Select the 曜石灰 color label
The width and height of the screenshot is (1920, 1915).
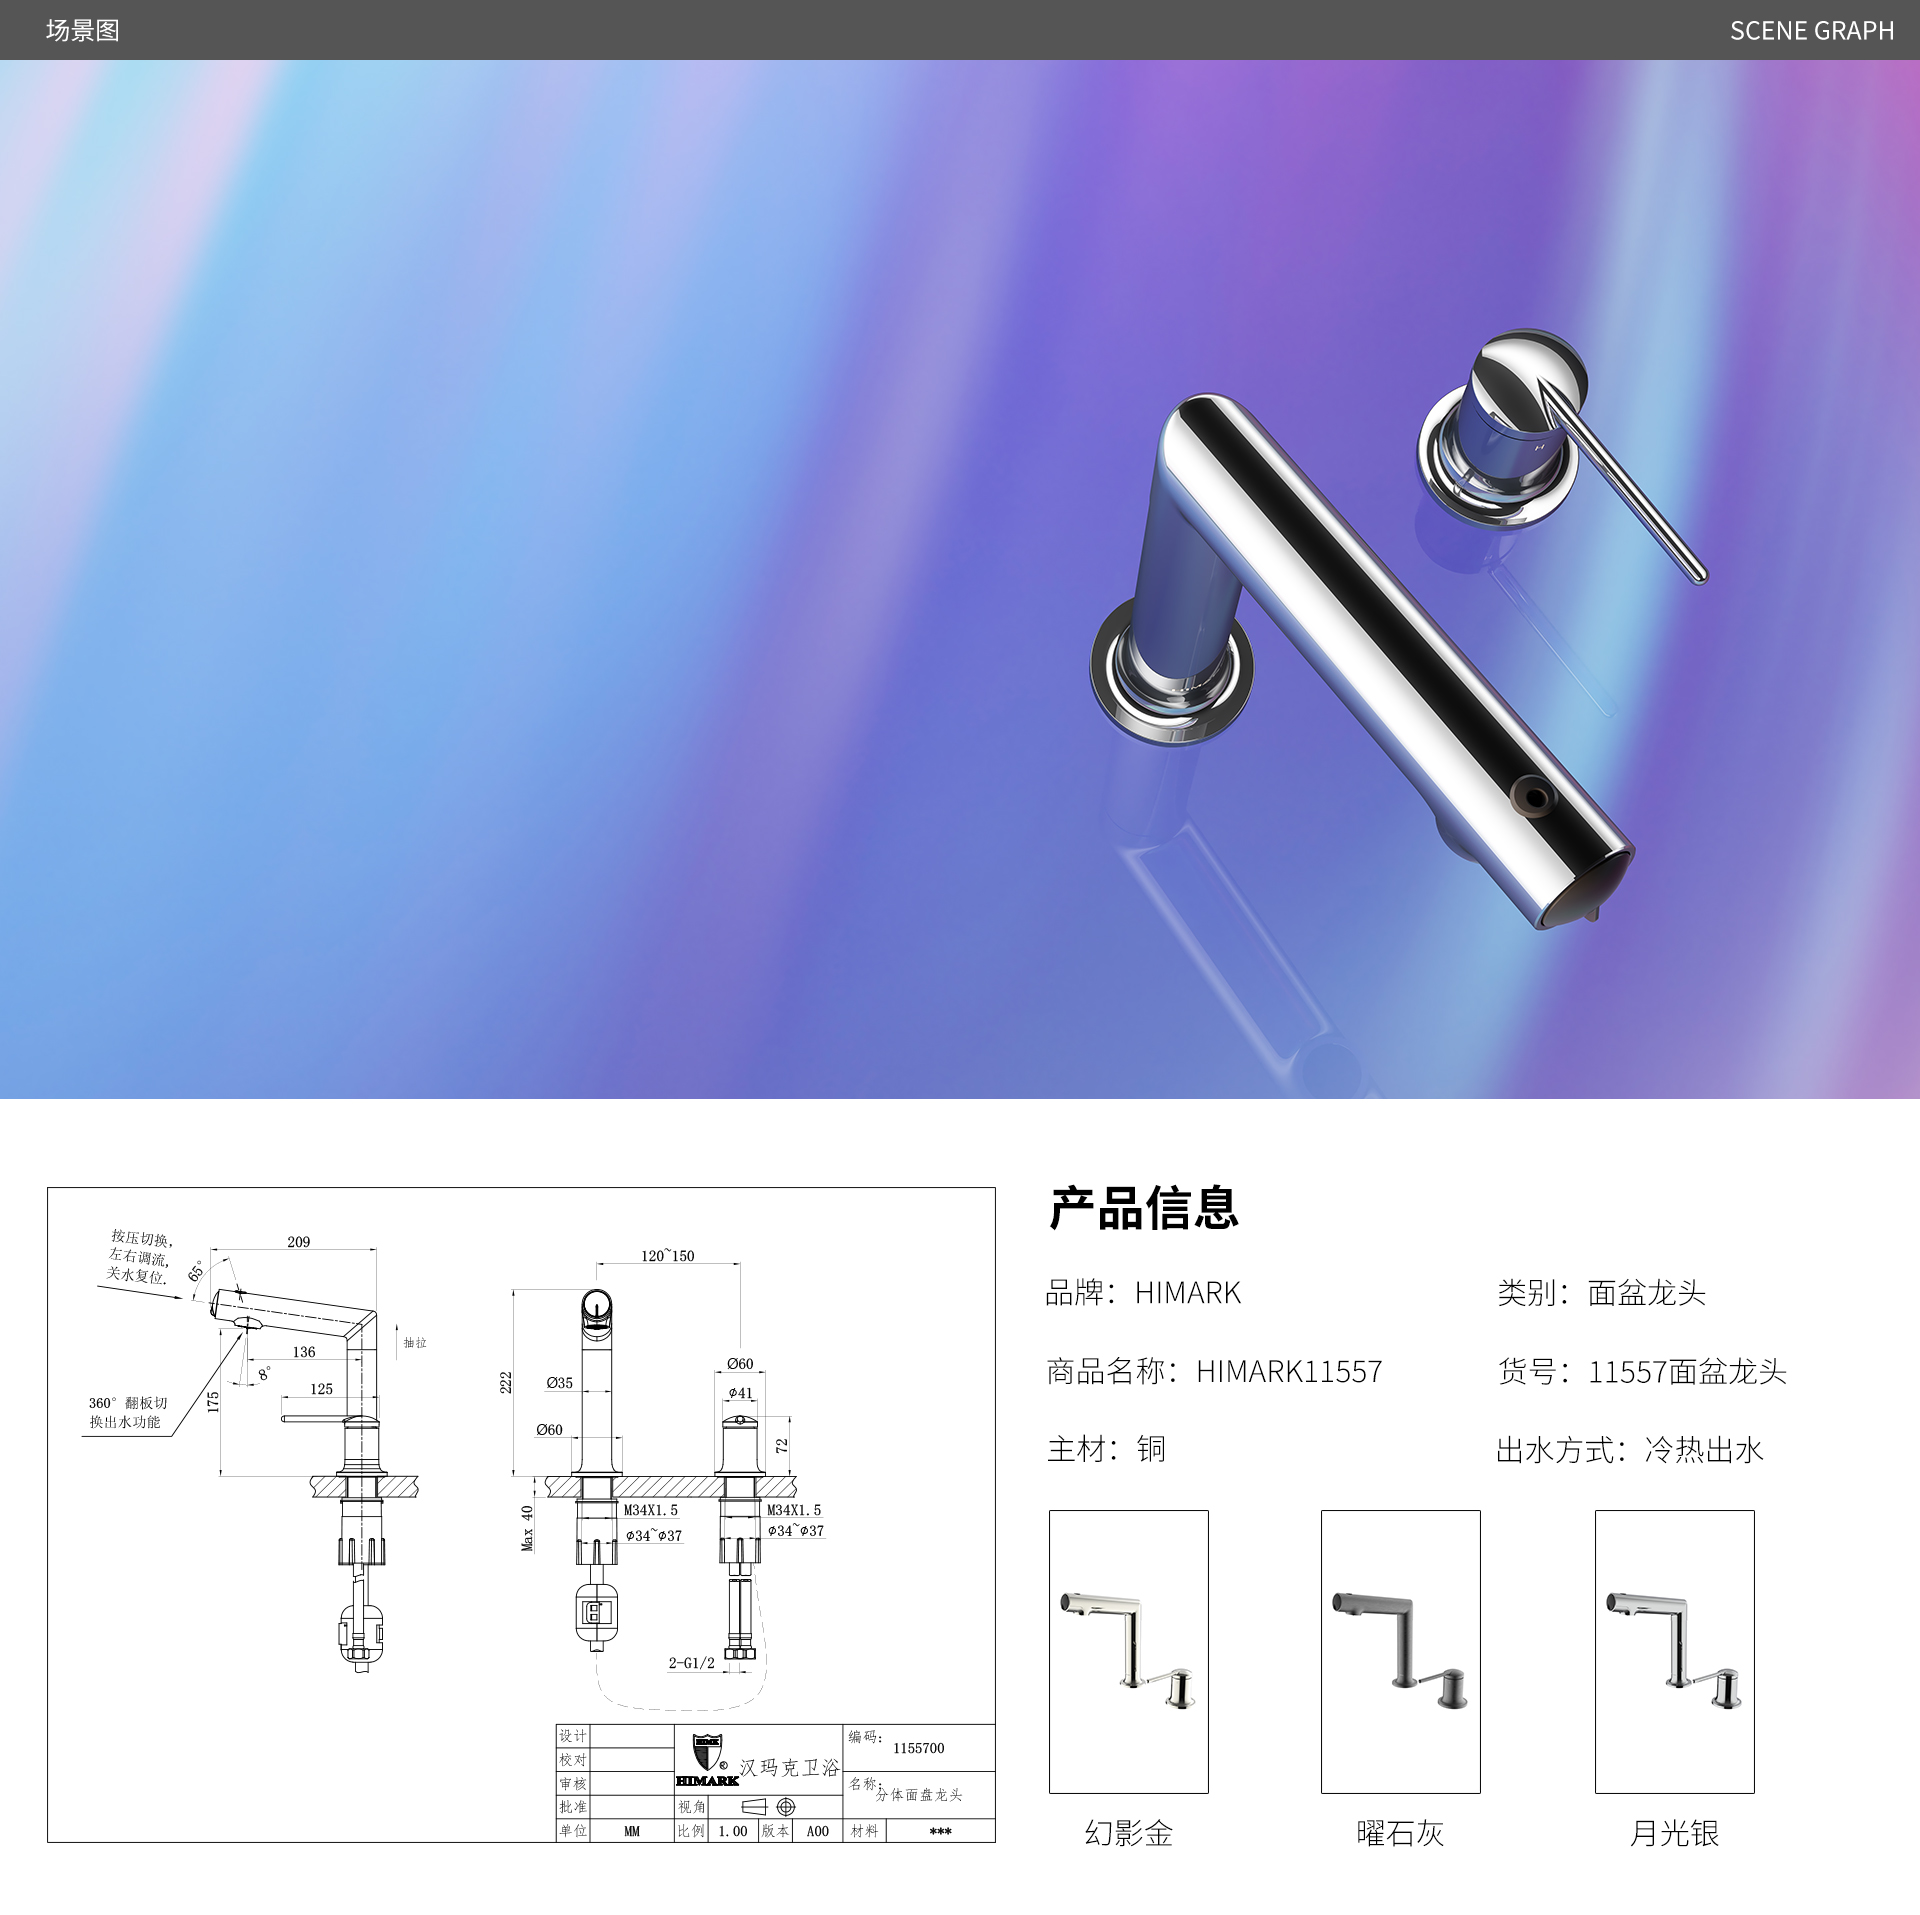click(x=1400, y=1833)
